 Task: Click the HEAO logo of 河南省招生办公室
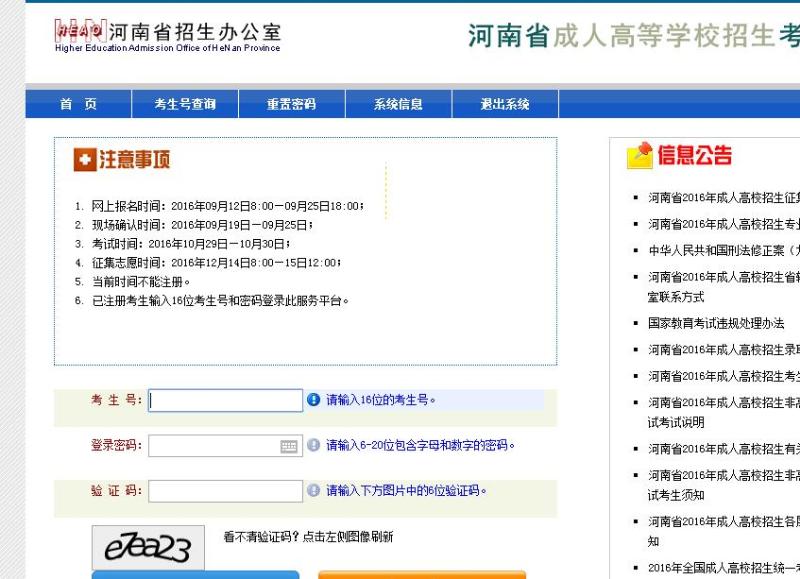80,31
